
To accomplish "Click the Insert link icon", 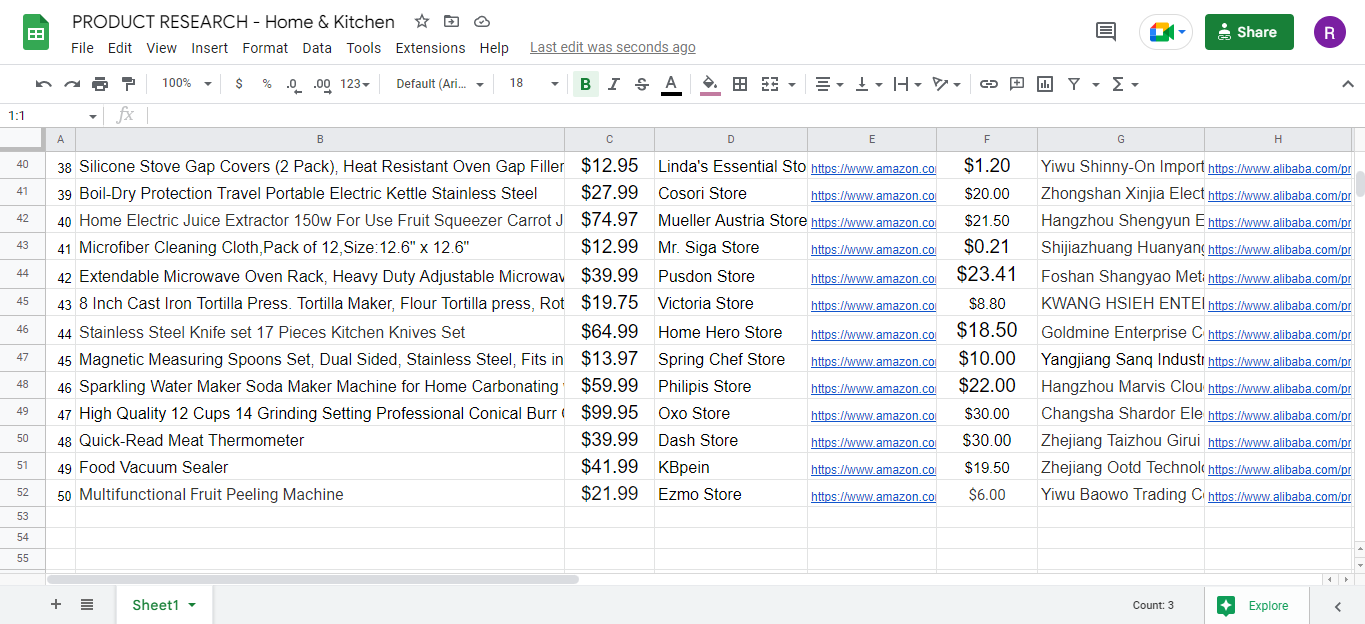I will click(x=989, y=84).
